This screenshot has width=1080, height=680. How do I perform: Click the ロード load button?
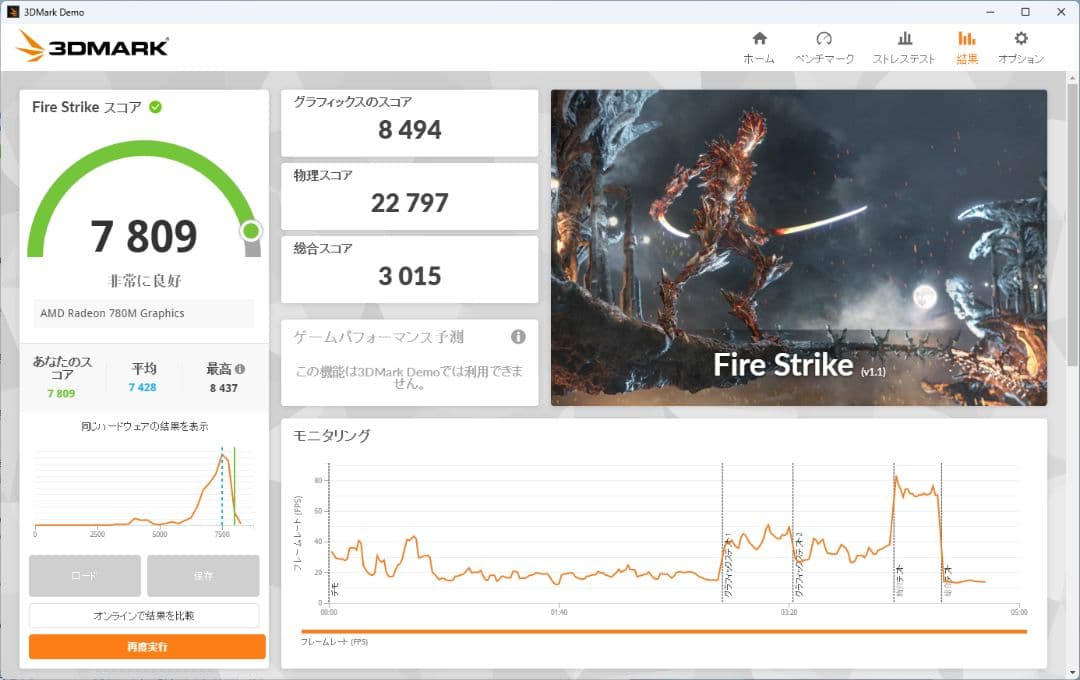(85, 576)
